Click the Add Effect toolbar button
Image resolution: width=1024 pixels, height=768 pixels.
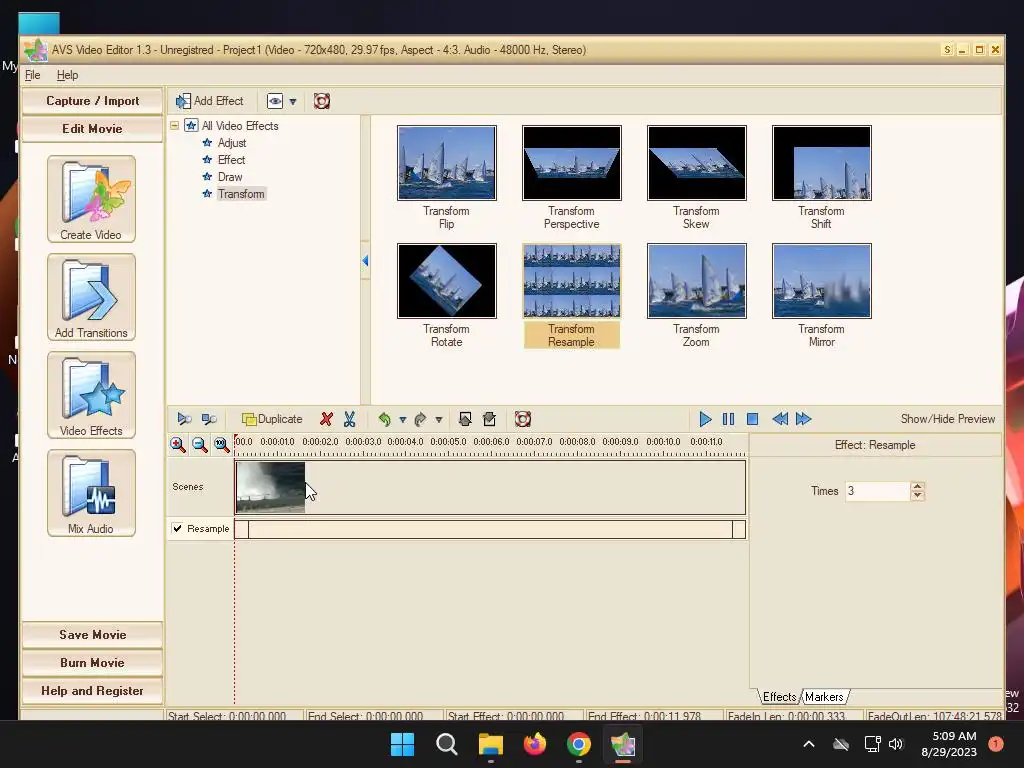(x=209, y=101)
